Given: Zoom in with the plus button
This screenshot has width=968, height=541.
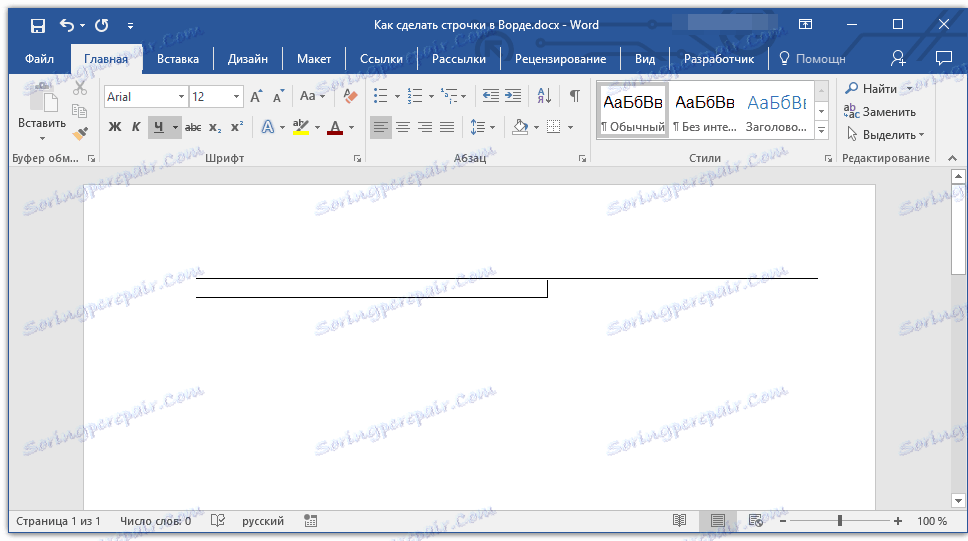Looking at the screenshot, I should (x=898, y=521).
